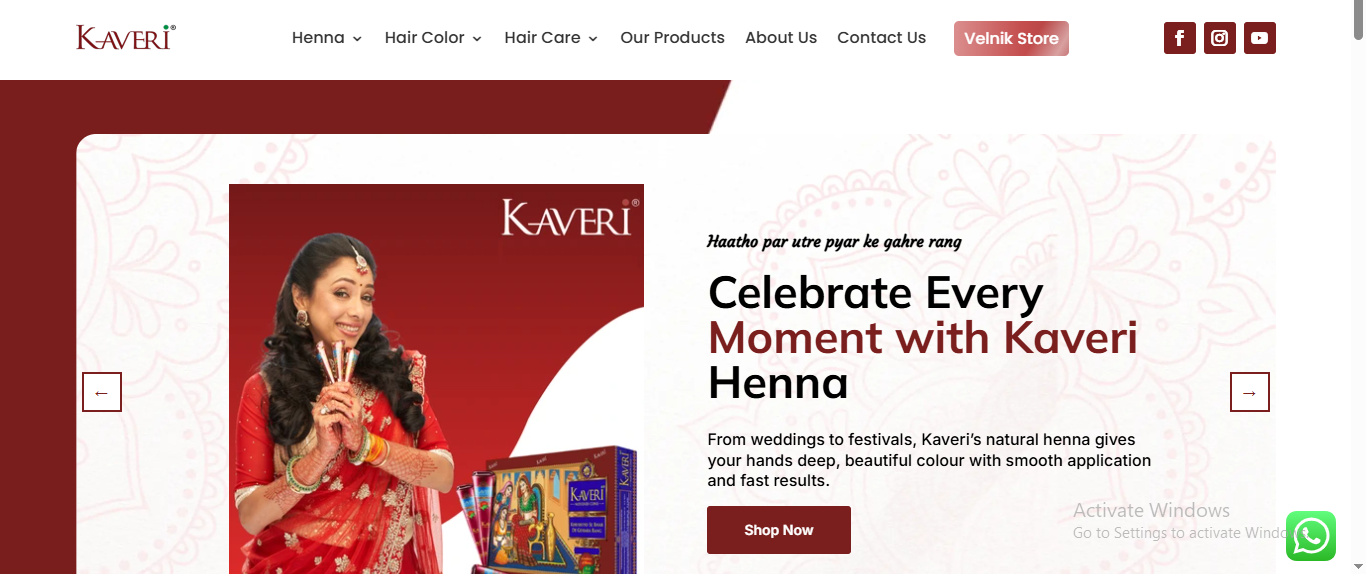Expand the Hair Color dropdown chevron
The width and height of the screenshot is (1366, 574).
477,39
